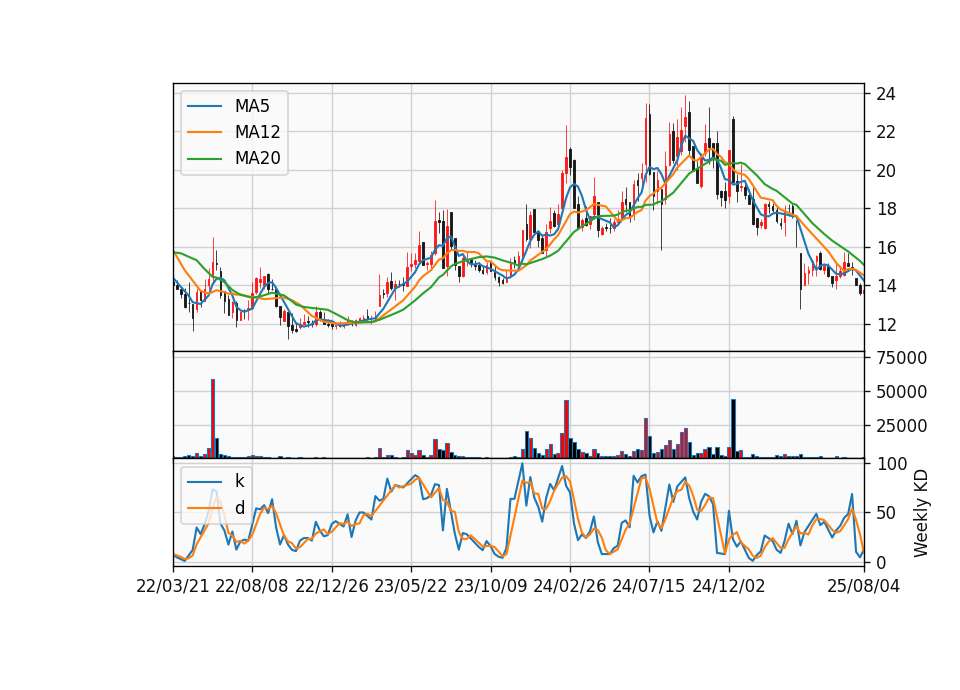Click the KD axis value 100

[x=890, y=464]
